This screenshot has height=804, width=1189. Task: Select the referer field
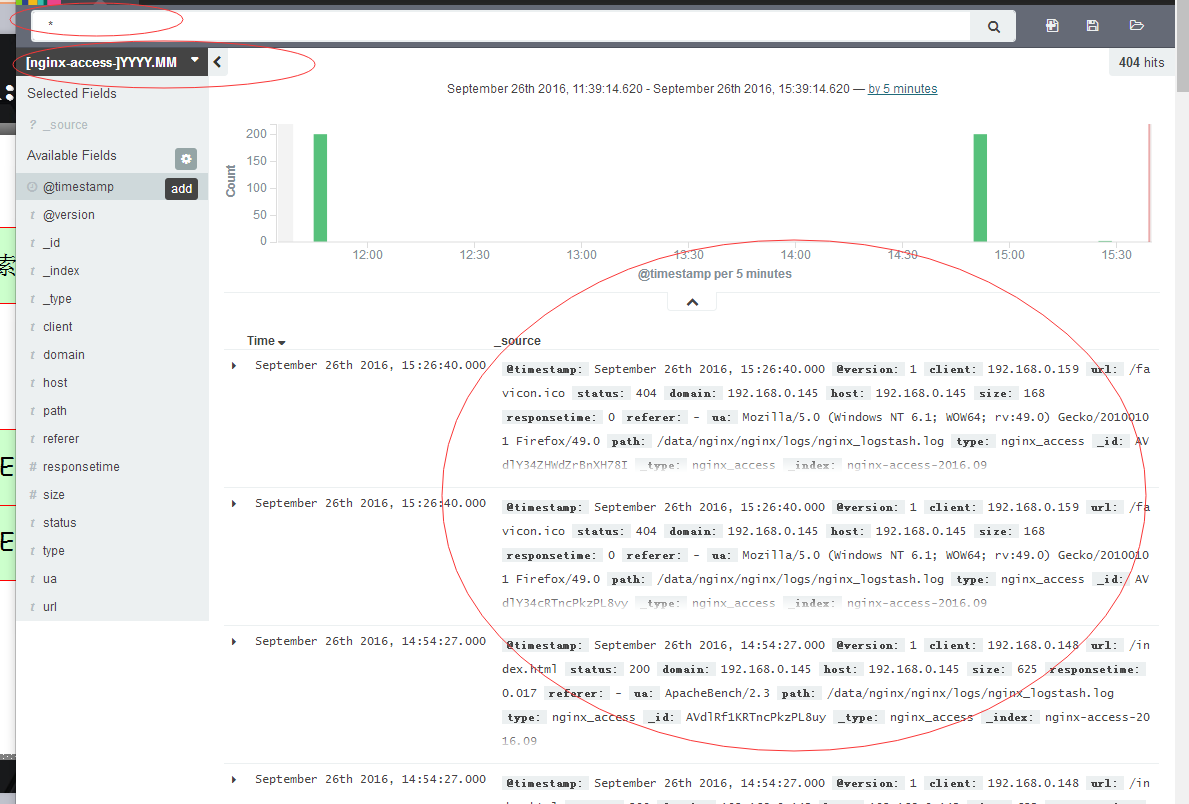(x=61, y=439)
